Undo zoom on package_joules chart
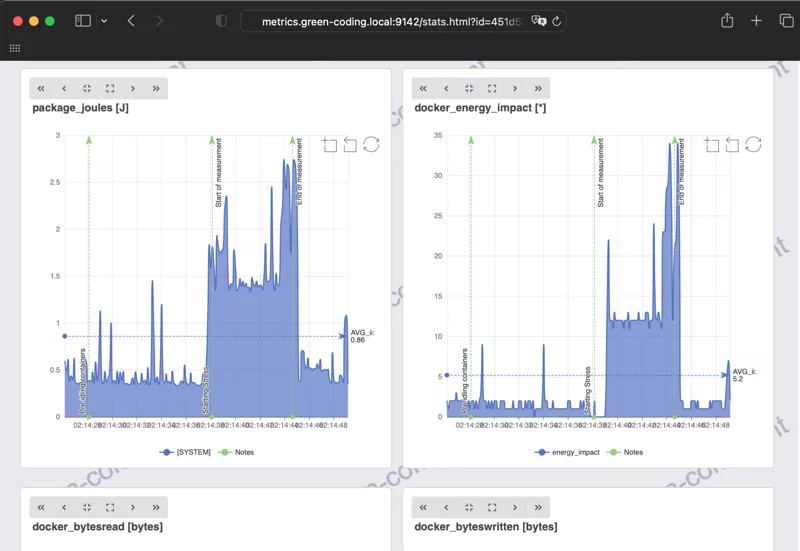This screenshot has width=800, height=551. pyautogui.click(x=350, y=145)
